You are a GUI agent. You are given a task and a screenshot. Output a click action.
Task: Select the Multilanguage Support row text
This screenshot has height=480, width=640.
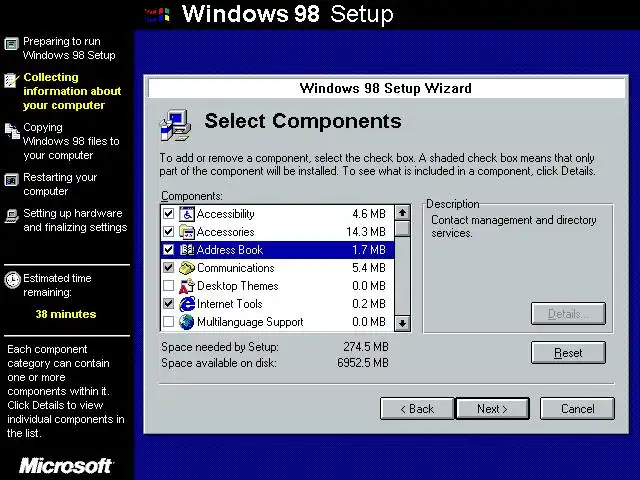click(250, 322)
